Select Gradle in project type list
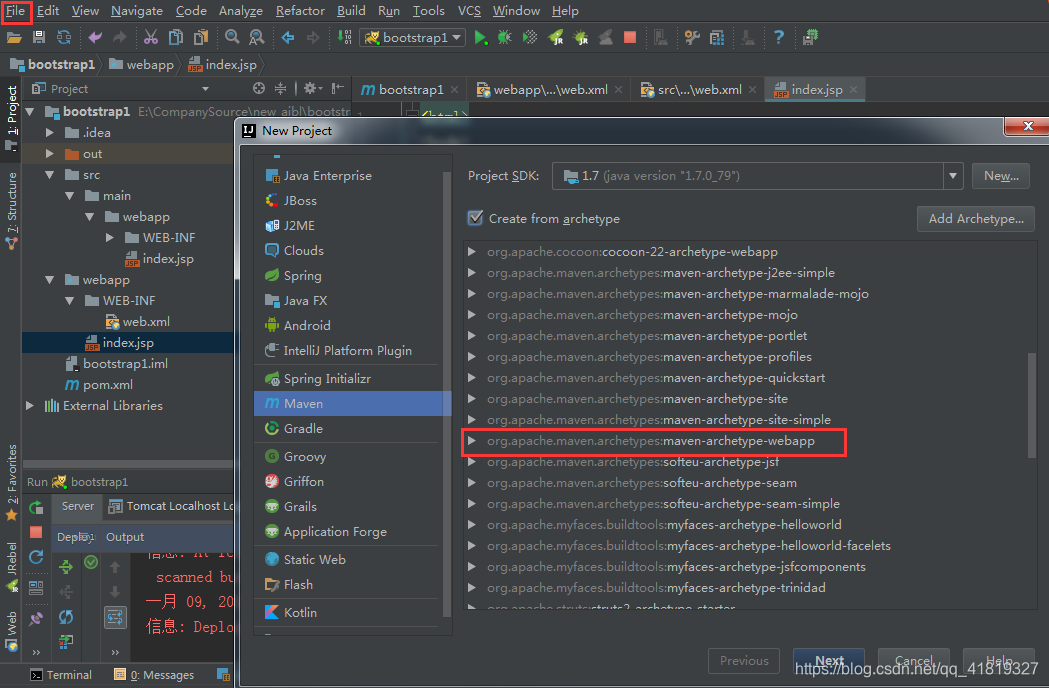 [353, 428]
